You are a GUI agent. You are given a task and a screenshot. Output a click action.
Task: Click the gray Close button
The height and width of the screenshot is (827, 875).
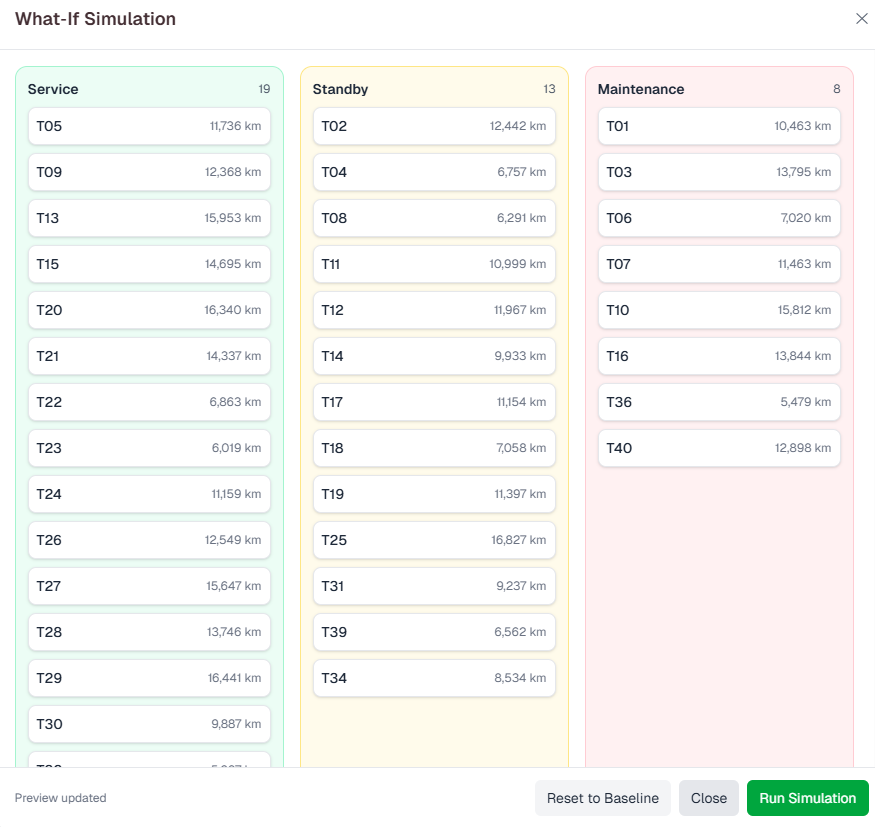708,798
